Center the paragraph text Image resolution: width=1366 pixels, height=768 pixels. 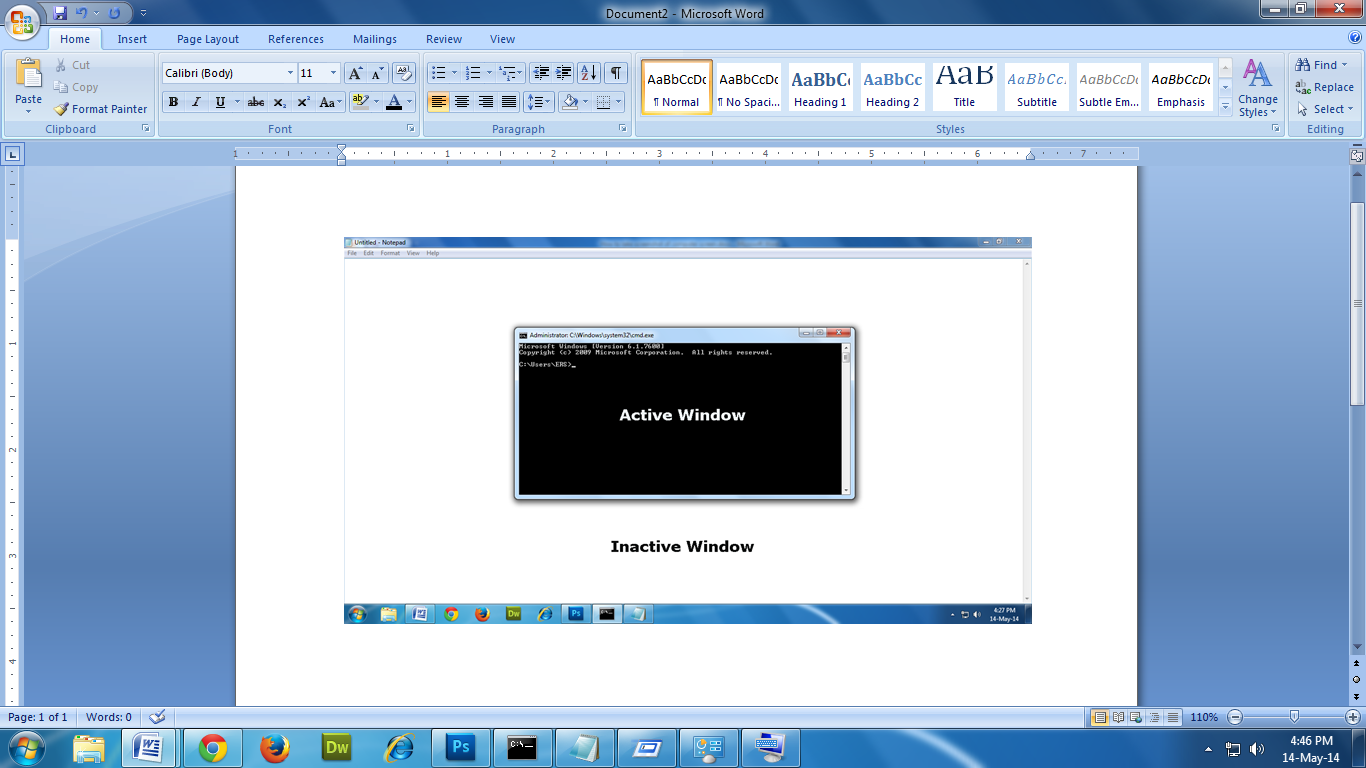462,102
